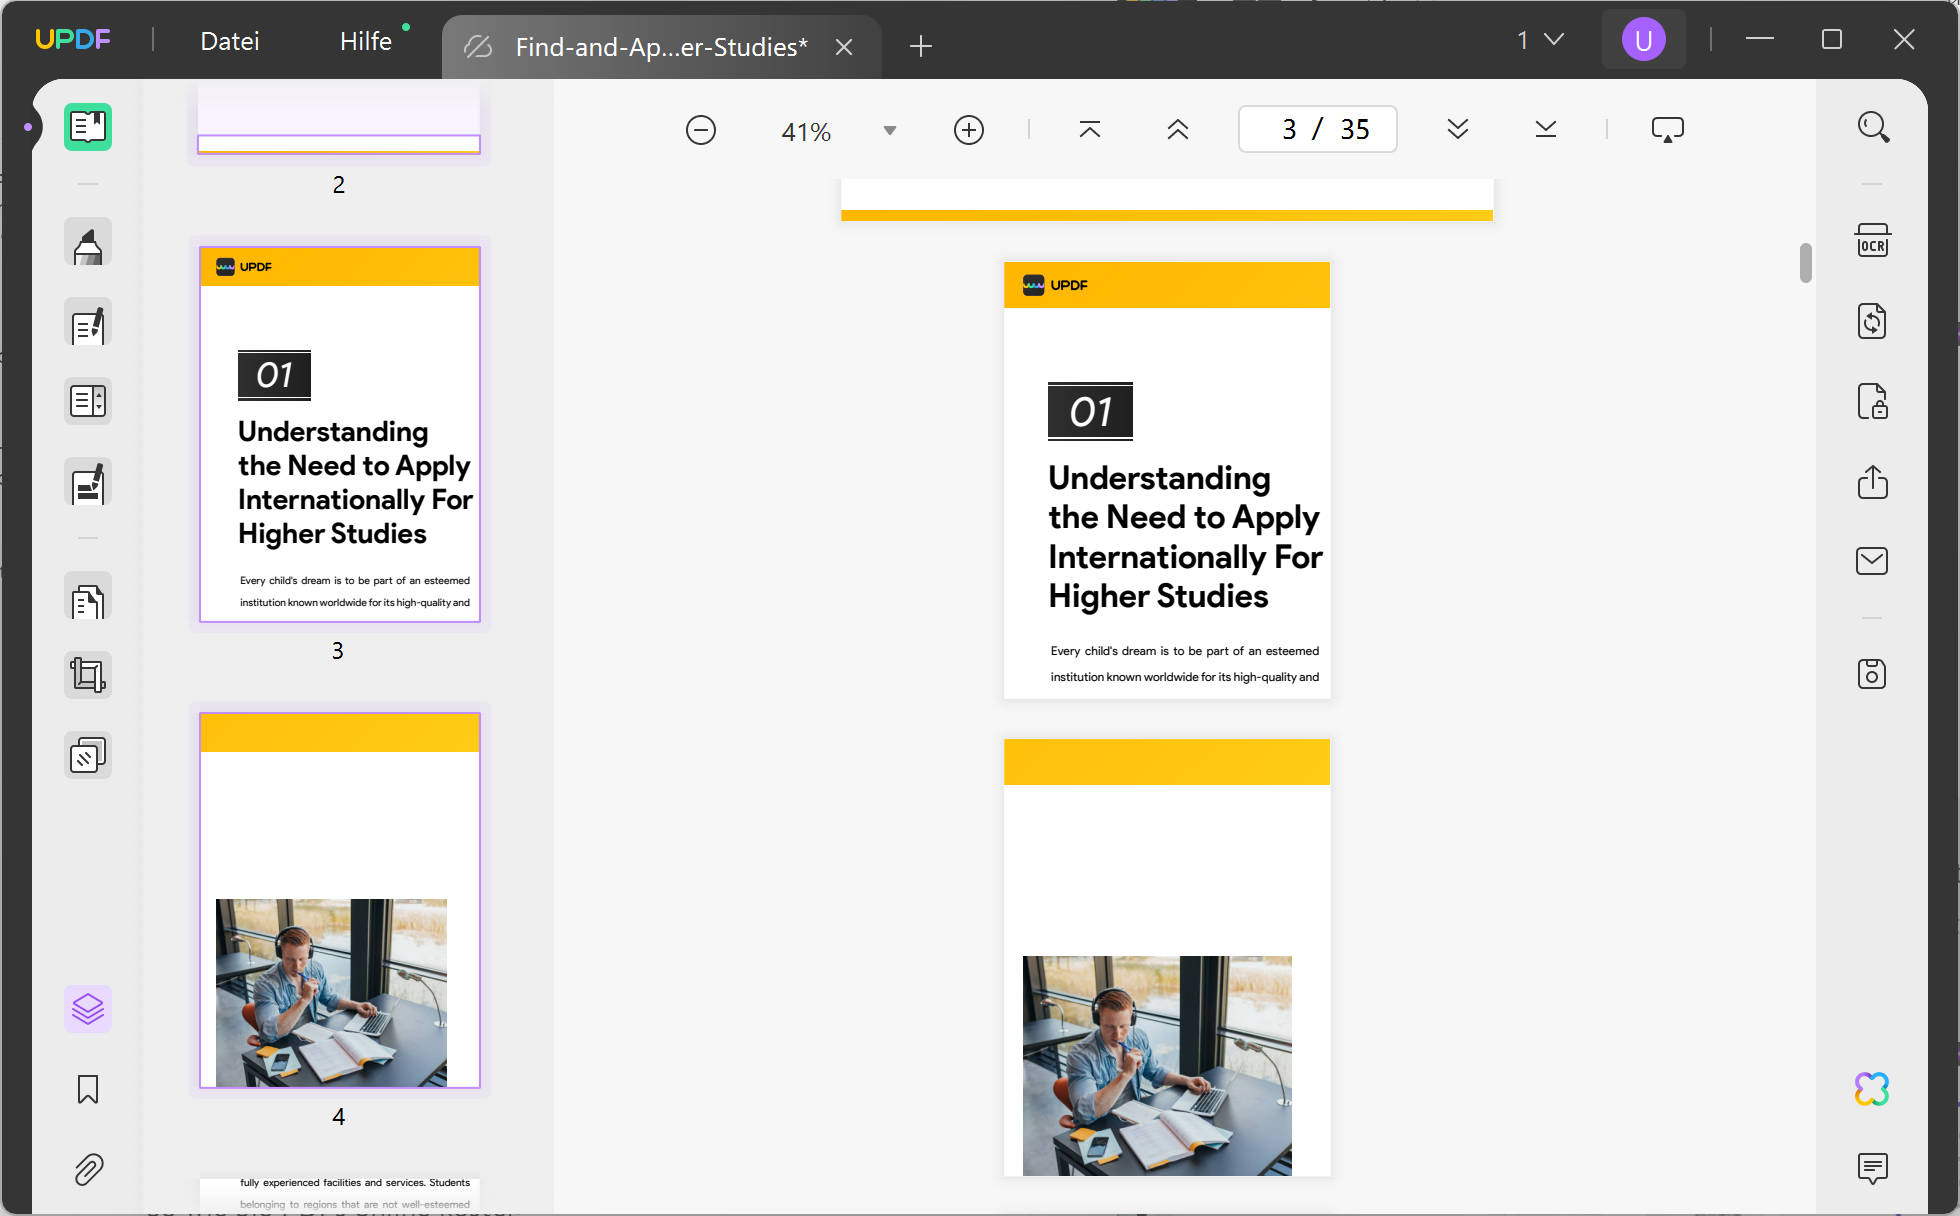The height and width of the screenshot is (1216, 1960).
Task: Open the Hilfe menu
Action: coord(366,41)
